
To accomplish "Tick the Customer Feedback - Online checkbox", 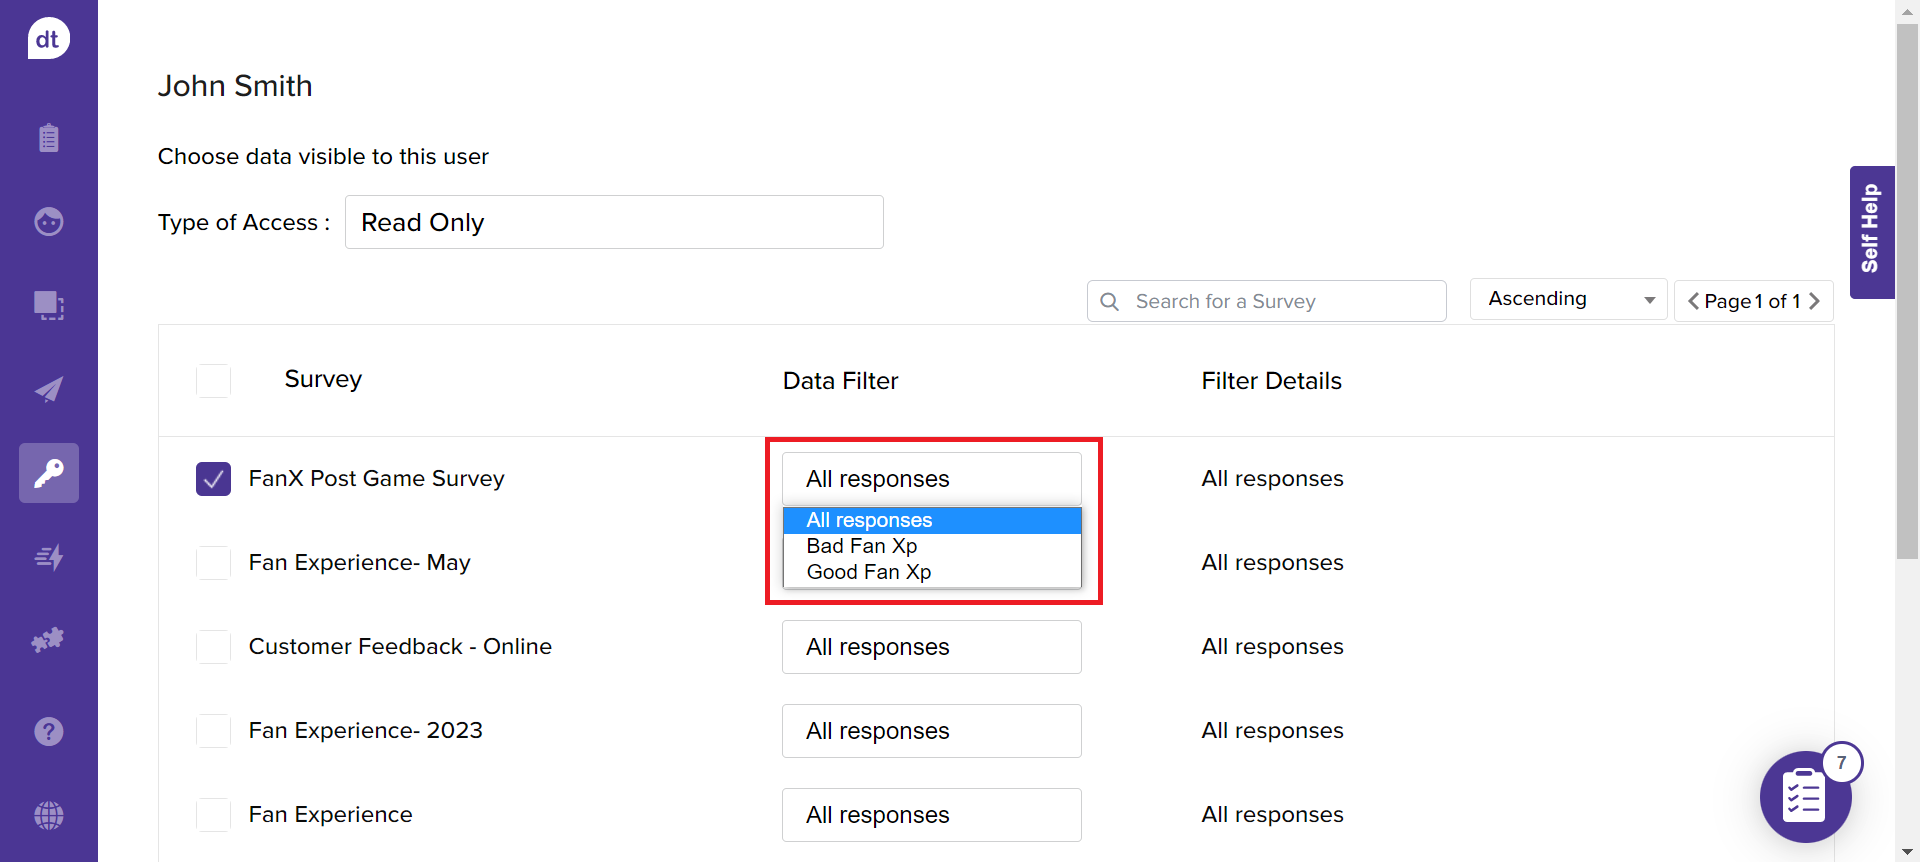I will [x=213, y=647].
